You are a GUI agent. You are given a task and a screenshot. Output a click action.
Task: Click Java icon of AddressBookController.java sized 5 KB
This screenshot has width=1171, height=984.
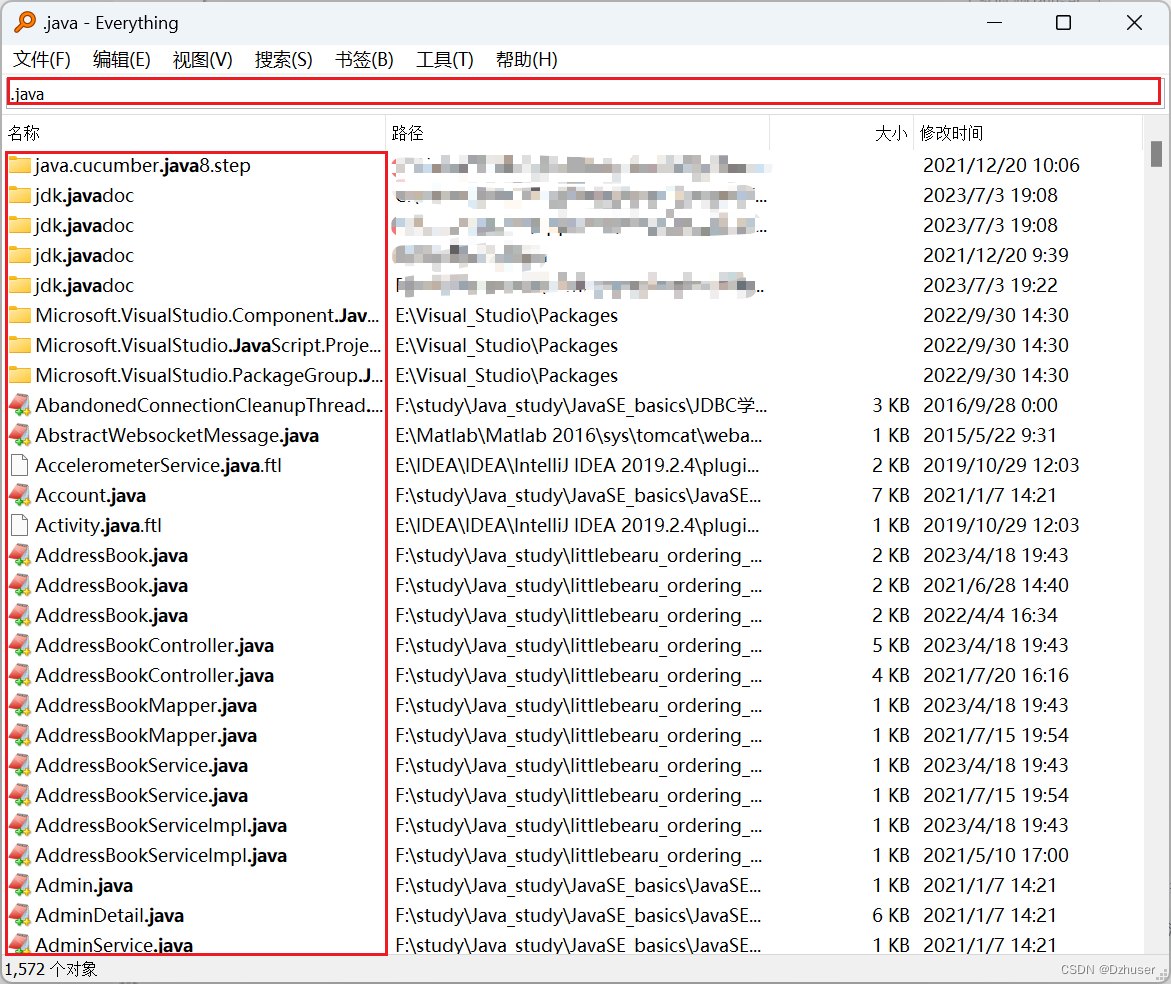(20, 645)
